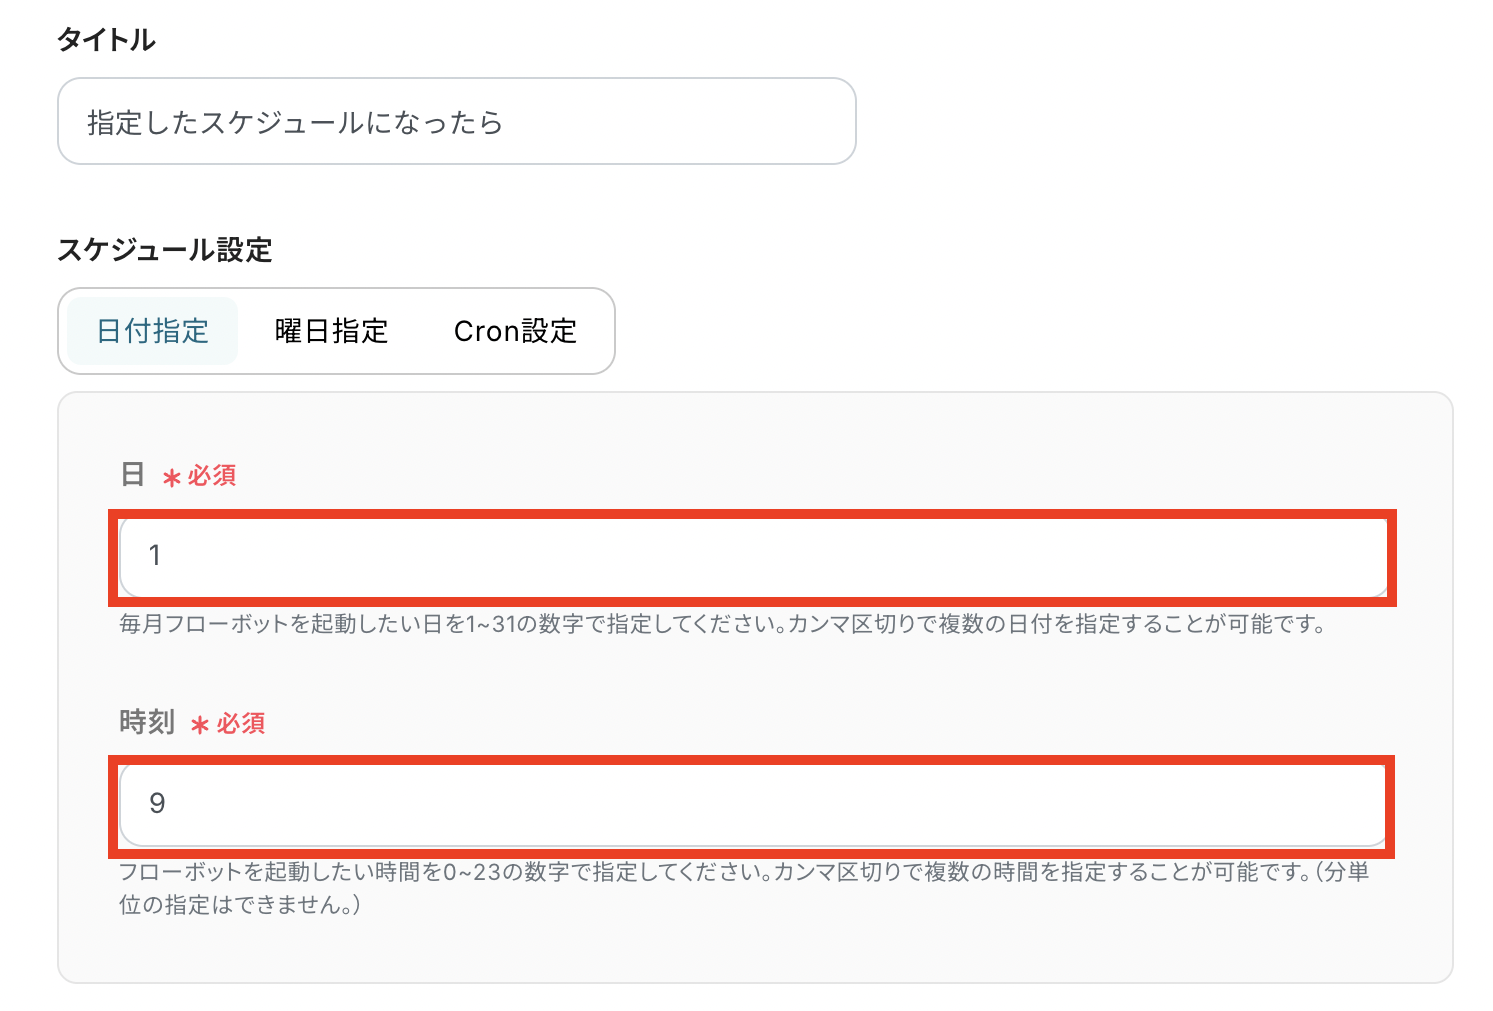Click the タイトル label text

point(106,40)
